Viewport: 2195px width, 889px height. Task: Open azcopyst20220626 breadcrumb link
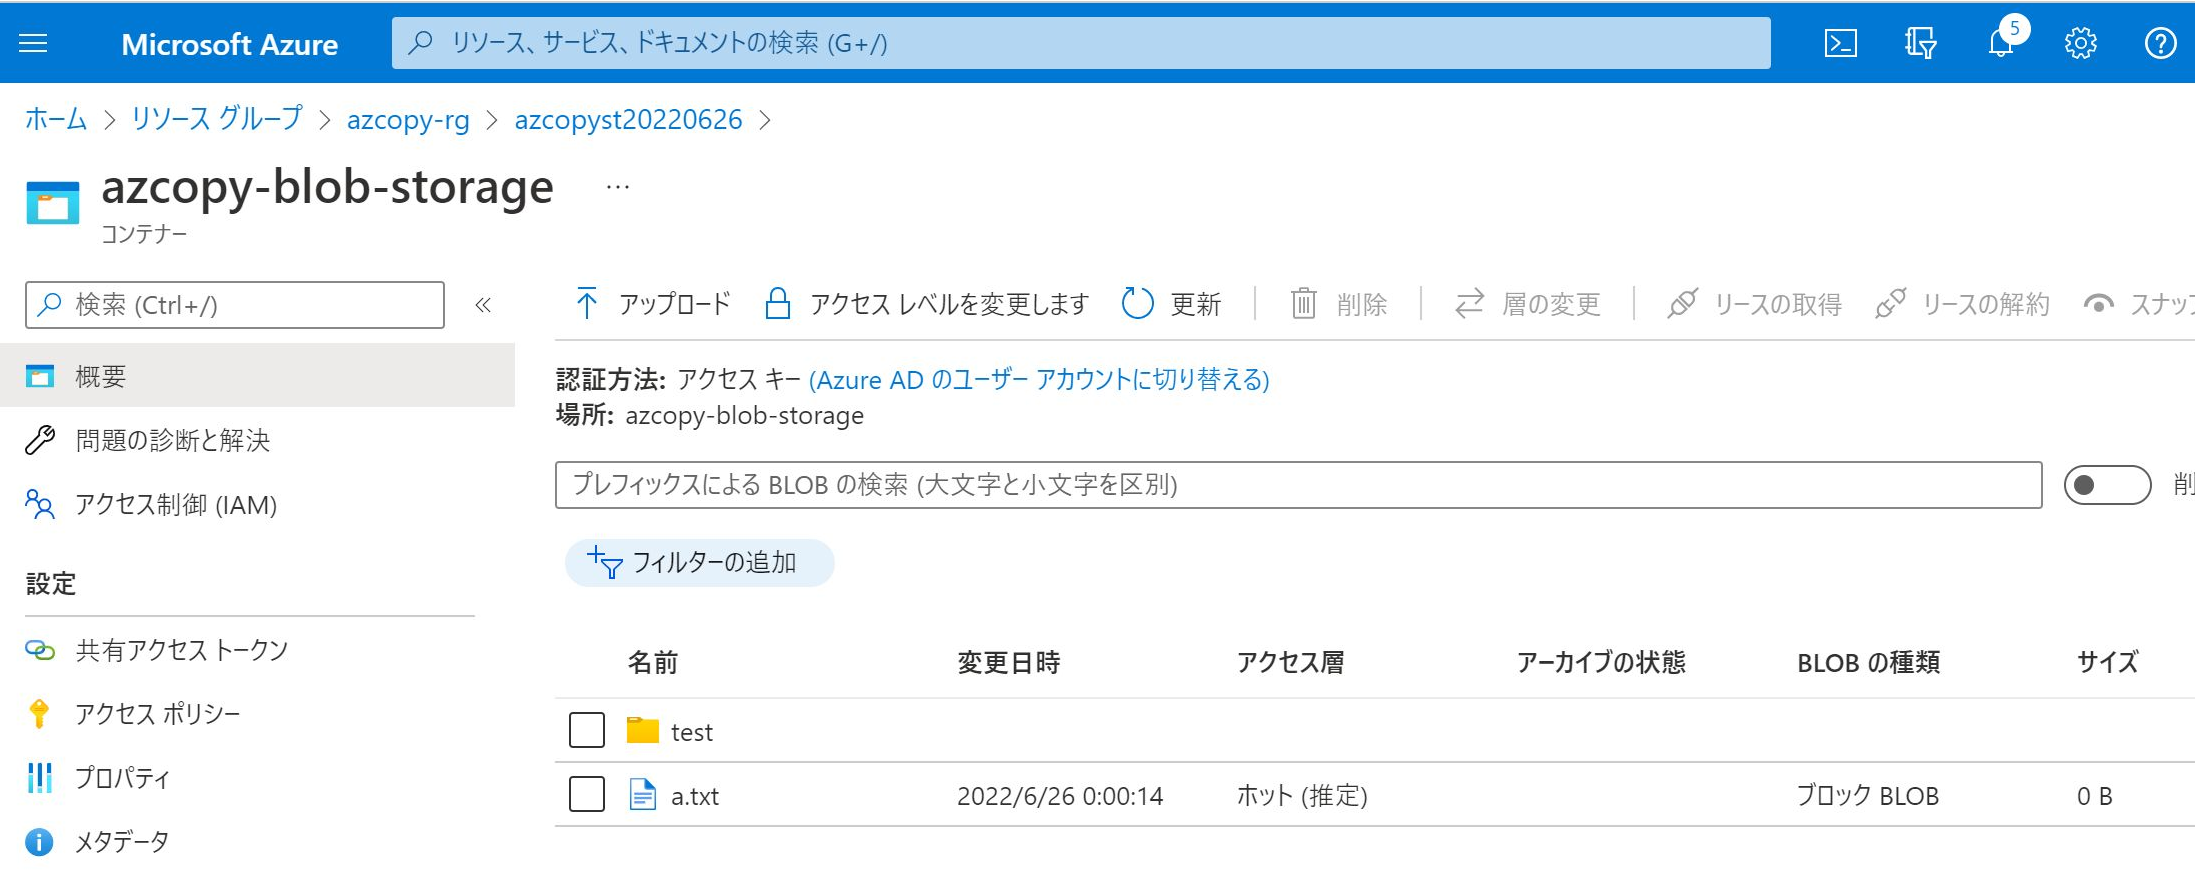628,120
